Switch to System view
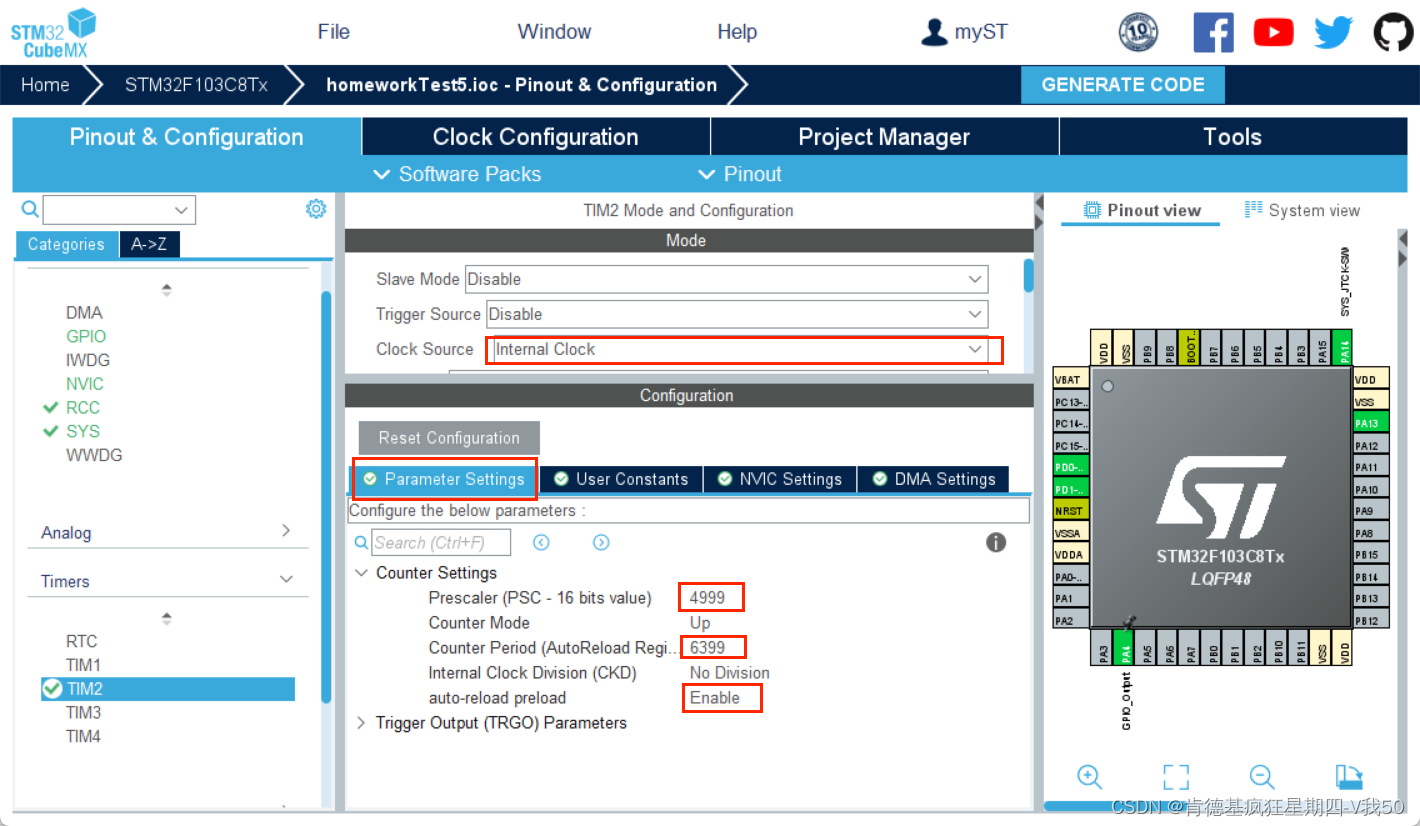The height and width of the screenshot is (826, 1420). pyautogui.click(x=1302, y=210)
